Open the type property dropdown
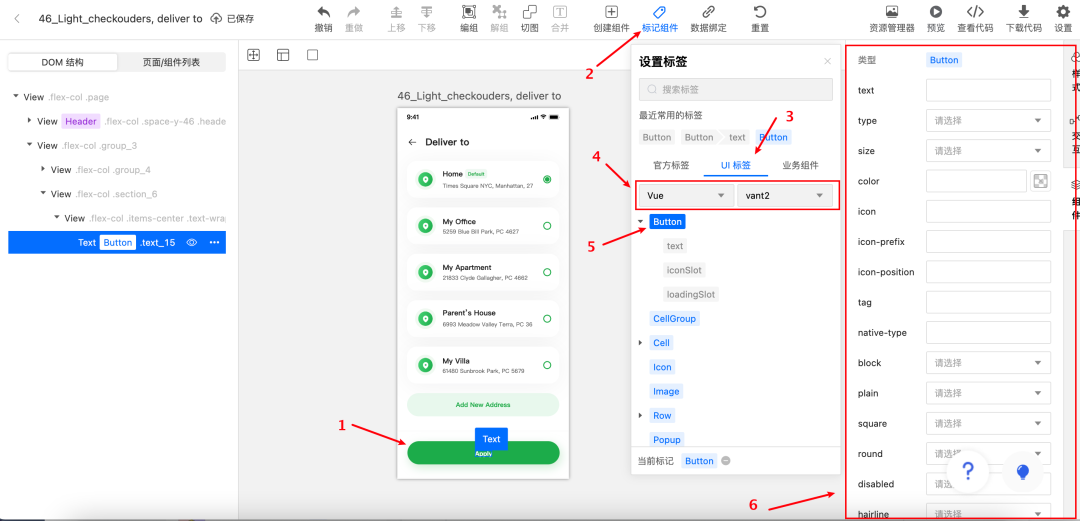Screen dimensions: 1080x521 (x=988, y=121)
